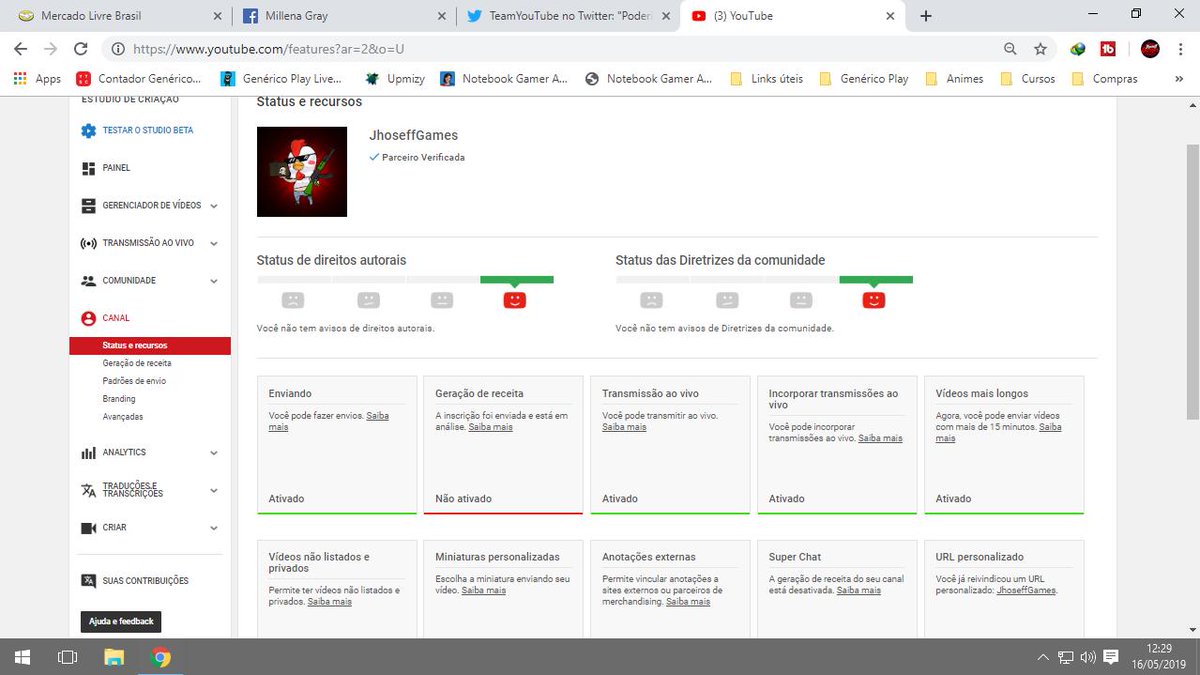
Task: Expand the Comunidade section
Action: (x=214, y=281)
